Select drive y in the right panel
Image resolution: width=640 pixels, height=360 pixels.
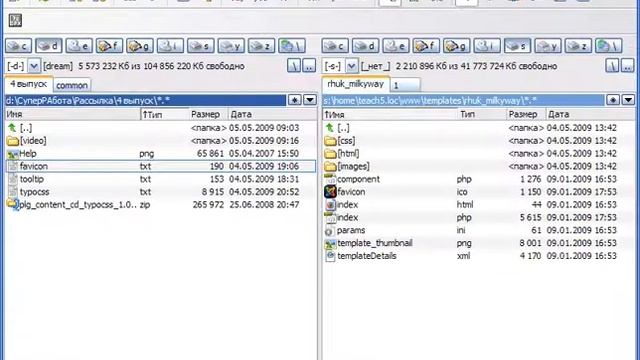(x=548, y=46)
